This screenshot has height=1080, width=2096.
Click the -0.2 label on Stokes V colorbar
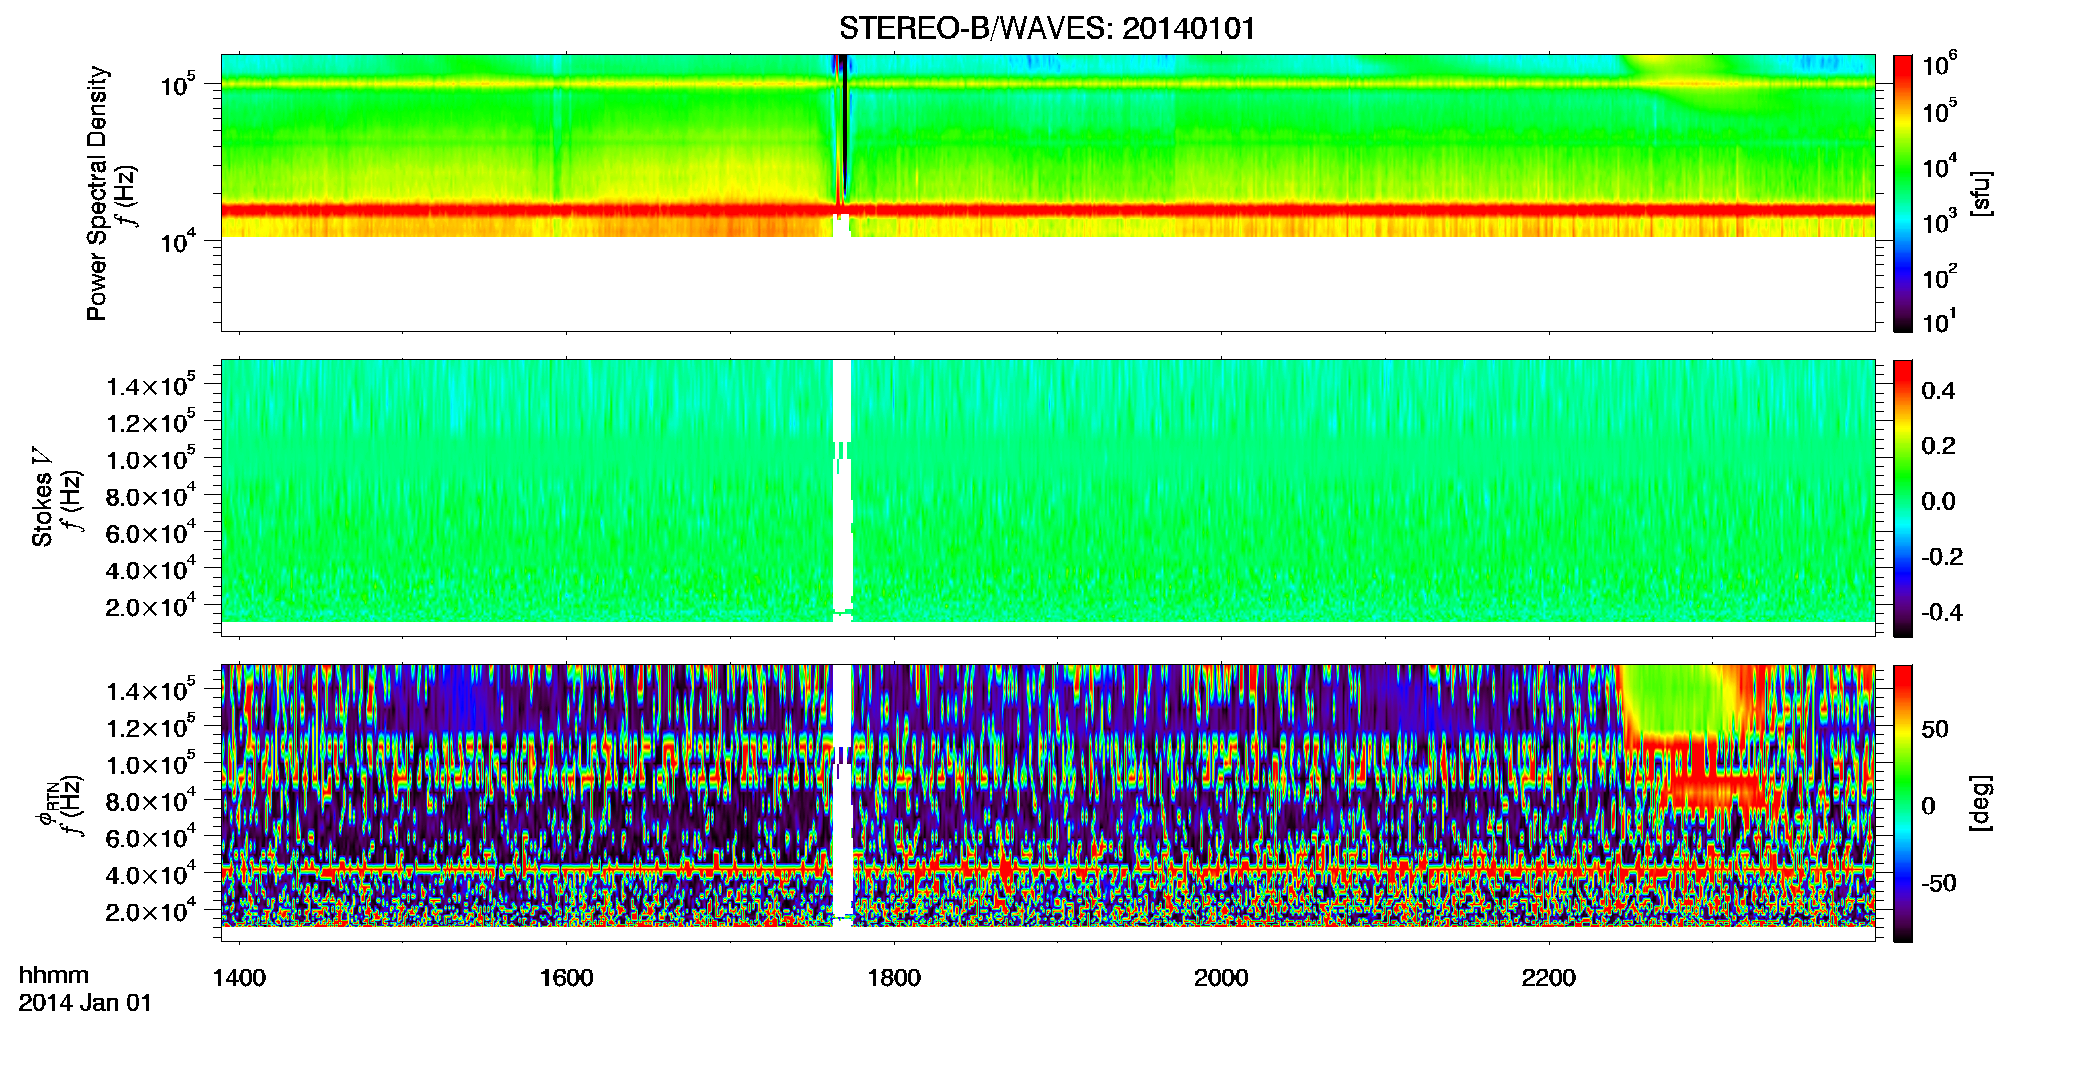(1942, 557)
